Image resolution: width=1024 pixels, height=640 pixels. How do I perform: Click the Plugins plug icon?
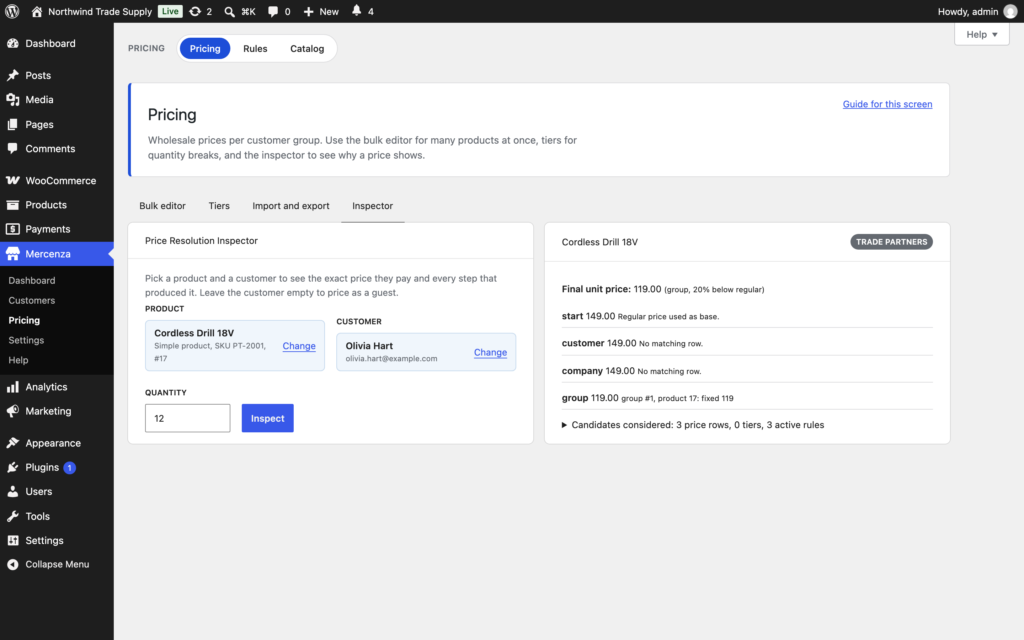[x=12, y=467]
